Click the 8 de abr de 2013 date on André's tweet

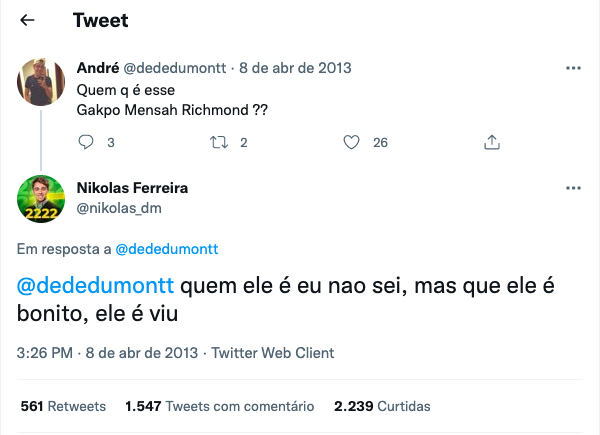295,68
